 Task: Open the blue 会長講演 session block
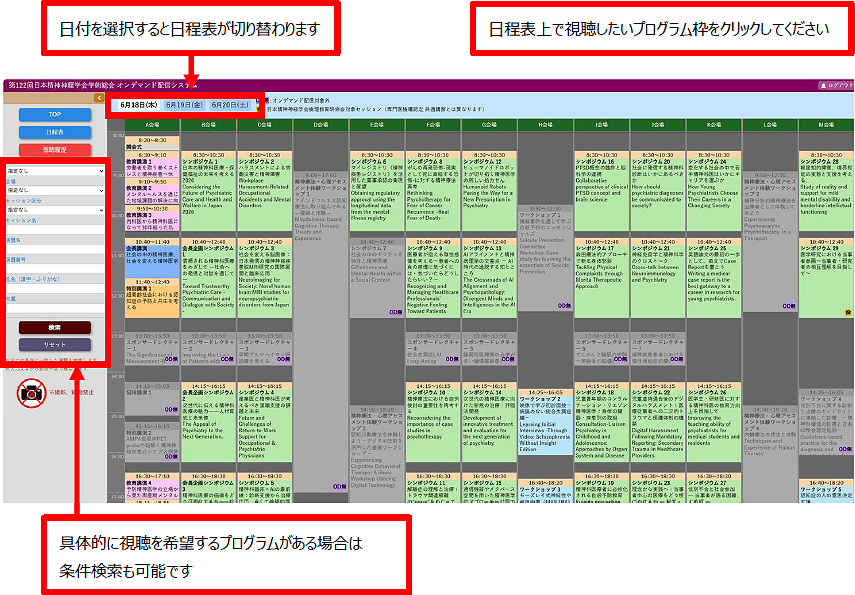point(152,257)
